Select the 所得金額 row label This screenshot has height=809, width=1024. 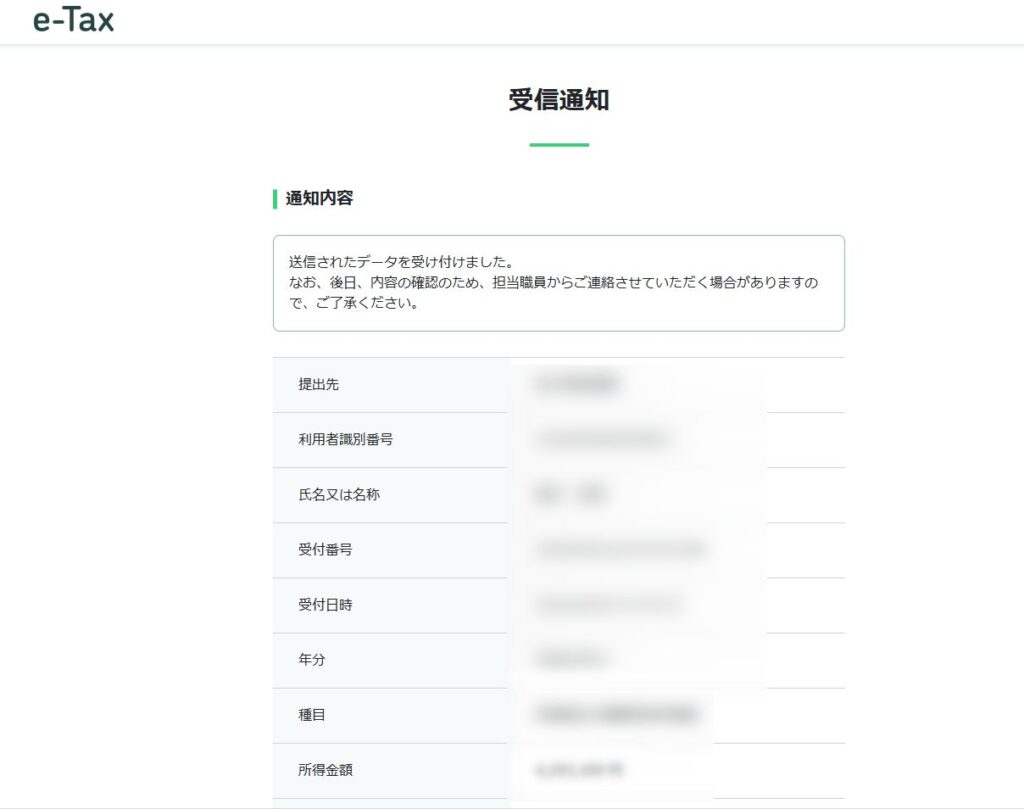(x=325, y=770)
